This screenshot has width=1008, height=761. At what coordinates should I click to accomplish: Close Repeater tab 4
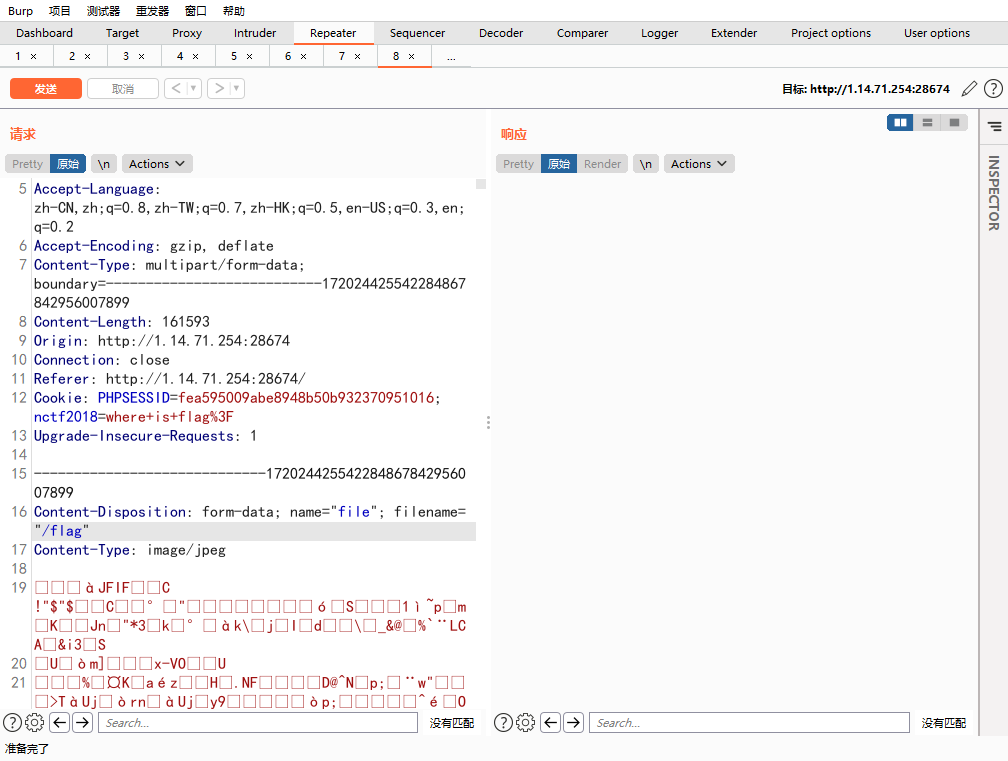[195, 57]
